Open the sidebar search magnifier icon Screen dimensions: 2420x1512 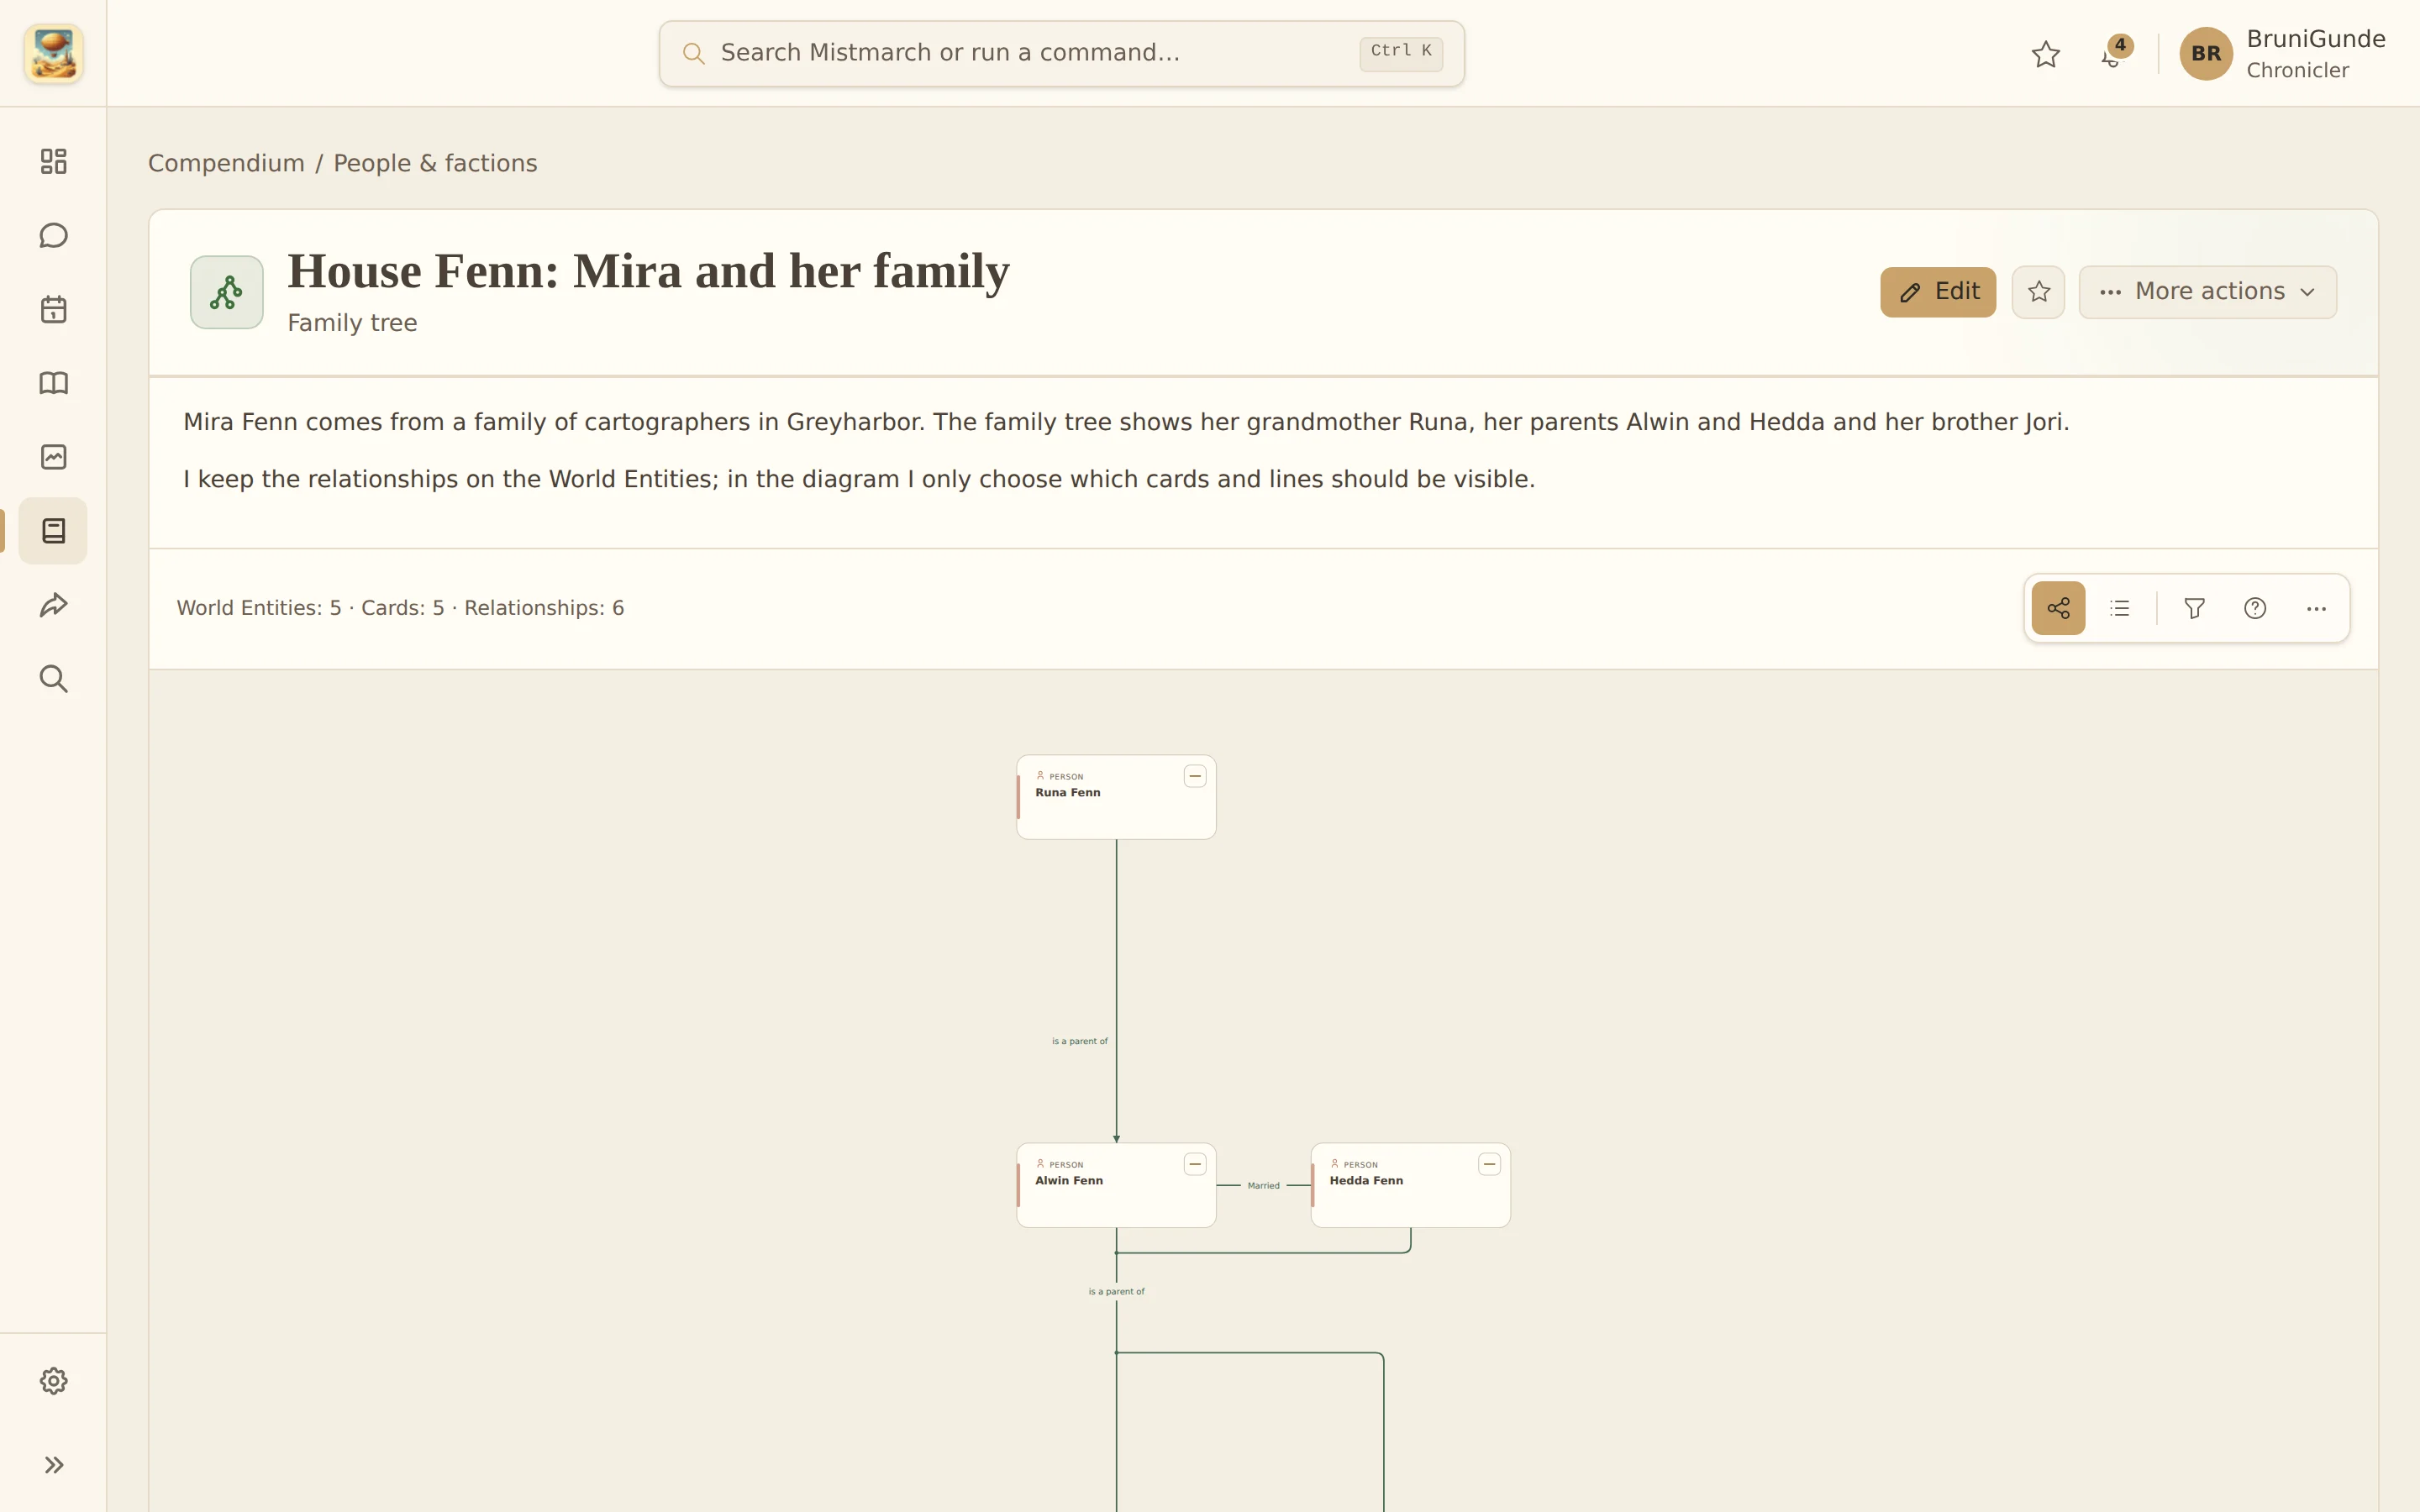click(x=53, y=679)
